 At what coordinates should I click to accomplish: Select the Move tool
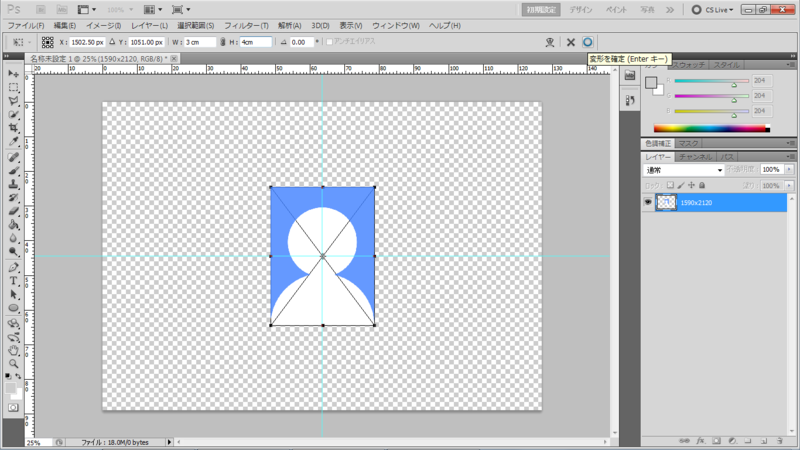[13, 74]
